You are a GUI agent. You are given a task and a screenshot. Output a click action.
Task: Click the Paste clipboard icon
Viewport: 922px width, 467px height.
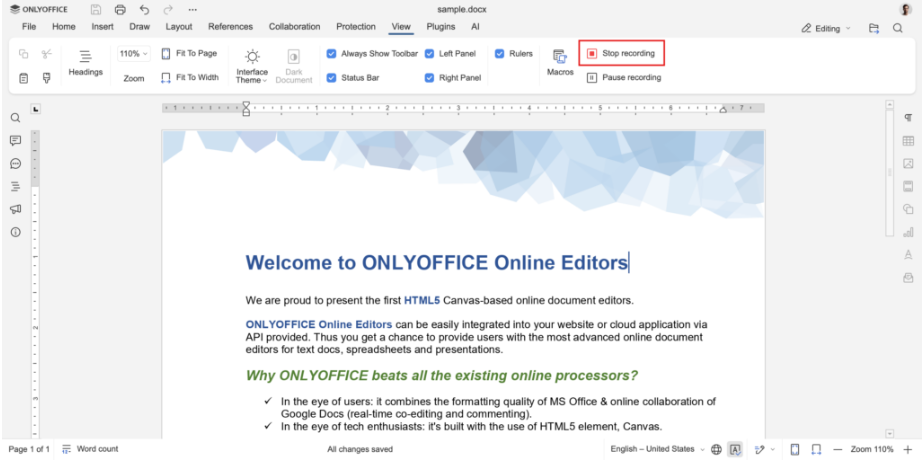click(24, 78)
